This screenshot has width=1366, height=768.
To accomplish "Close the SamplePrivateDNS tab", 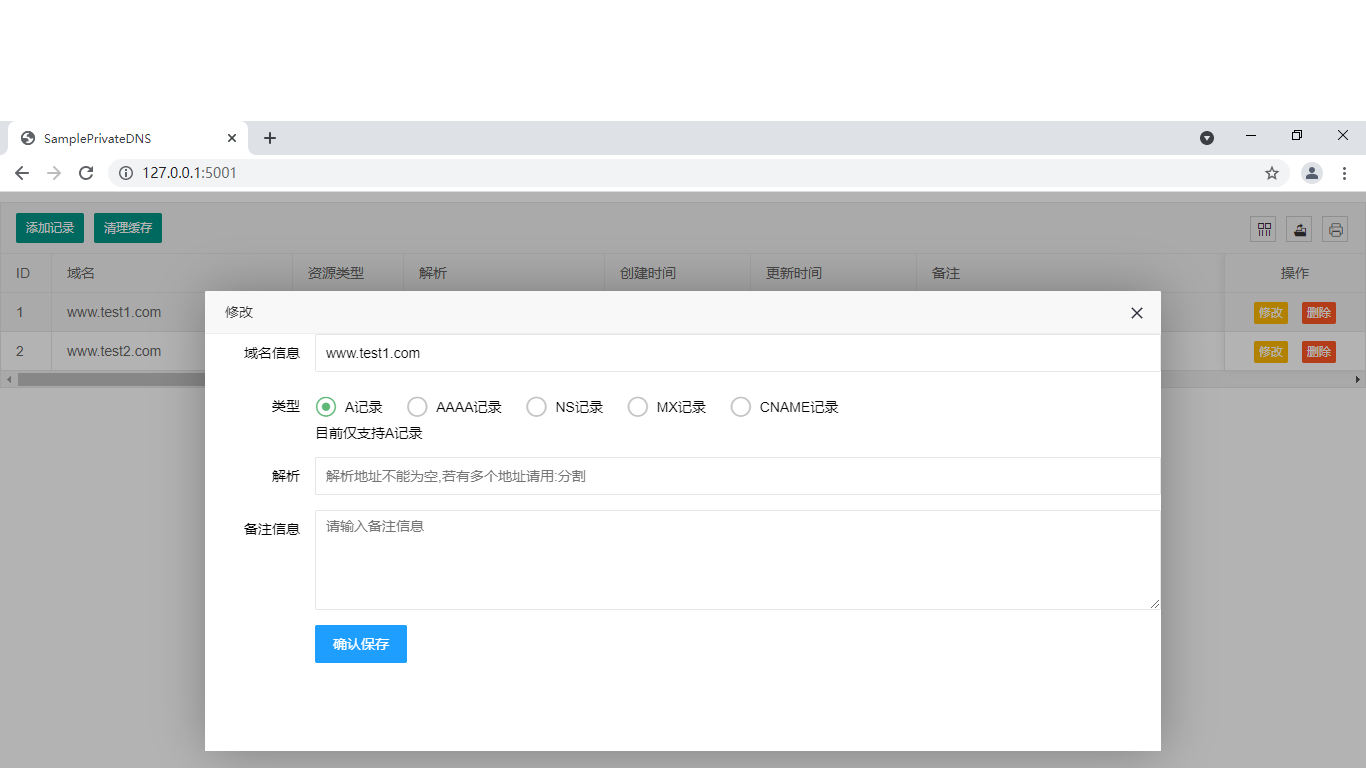I will pyautogui.click(x=232, y=138).
